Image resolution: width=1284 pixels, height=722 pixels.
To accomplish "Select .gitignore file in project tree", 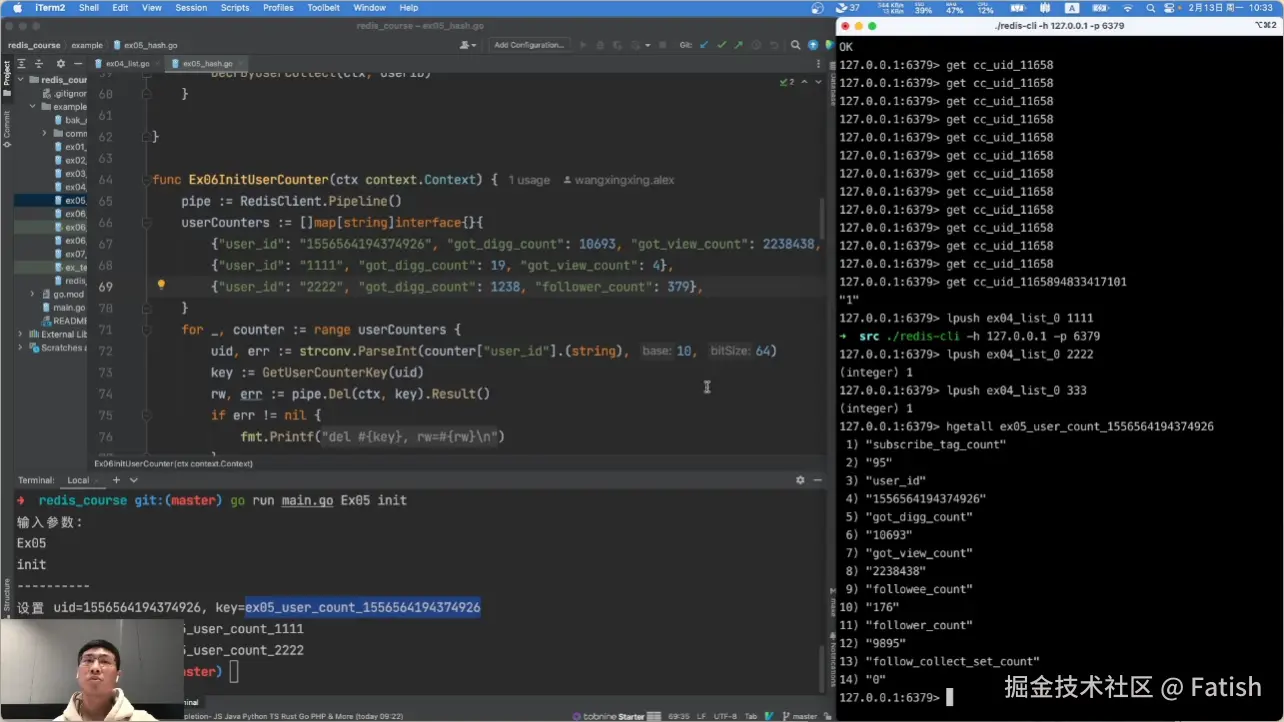I will 66,93.
